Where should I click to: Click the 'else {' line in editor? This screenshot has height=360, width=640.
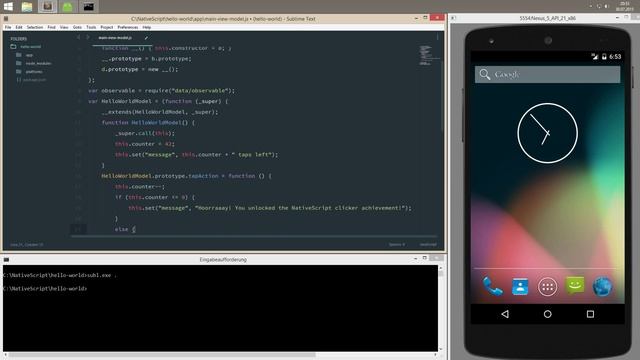click(x=125, y=229)
